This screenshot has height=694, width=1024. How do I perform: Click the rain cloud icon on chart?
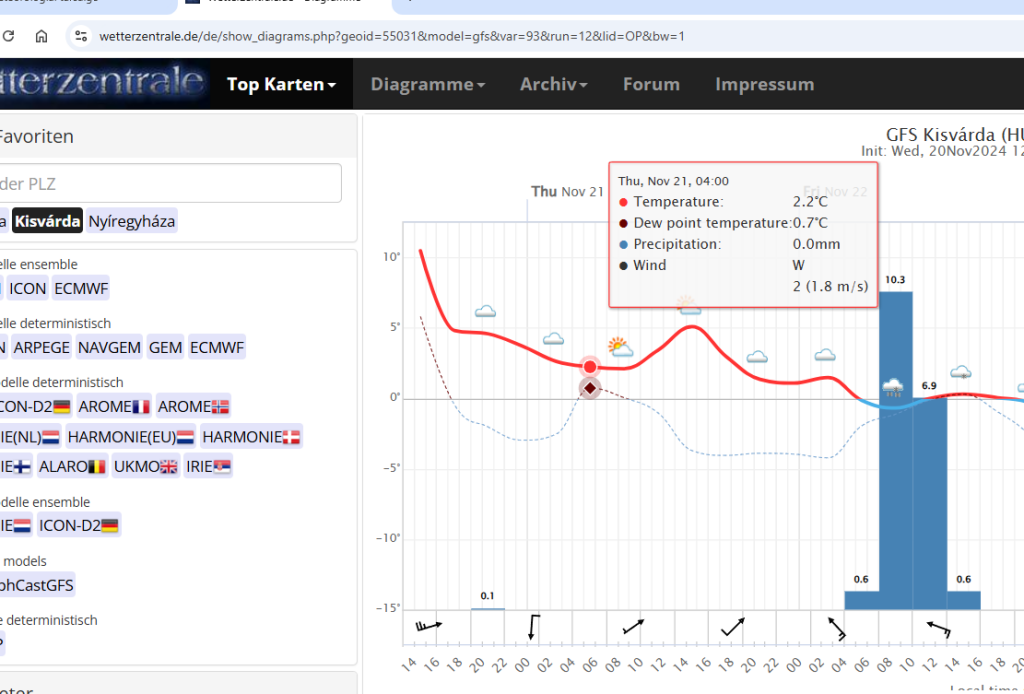894,388
